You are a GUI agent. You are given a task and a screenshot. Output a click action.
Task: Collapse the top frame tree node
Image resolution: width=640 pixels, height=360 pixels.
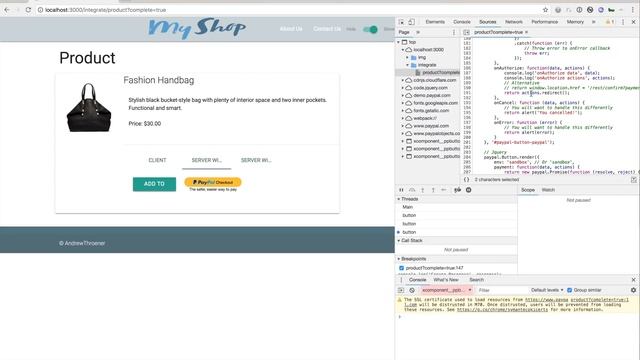(x=399, y=42)
